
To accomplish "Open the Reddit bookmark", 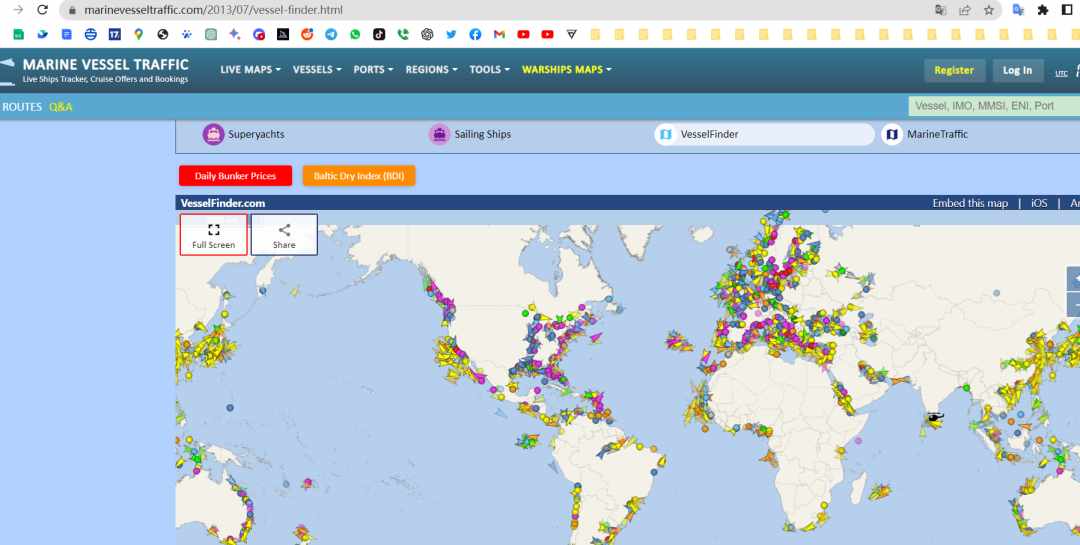I will click(x=307, y=34).
